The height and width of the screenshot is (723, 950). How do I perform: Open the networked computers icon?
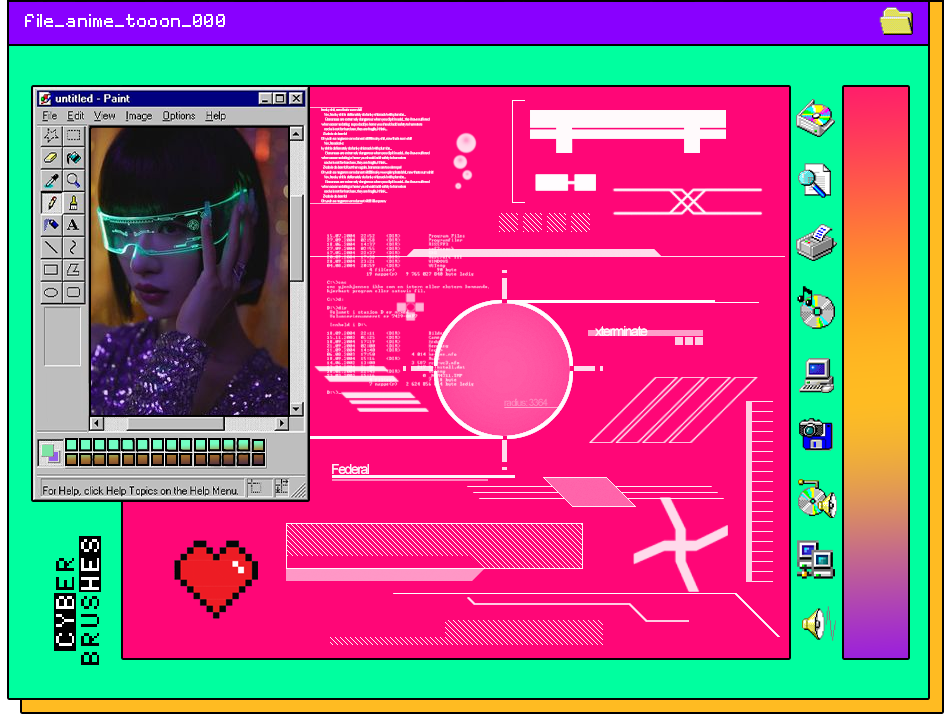pos(816,560)
